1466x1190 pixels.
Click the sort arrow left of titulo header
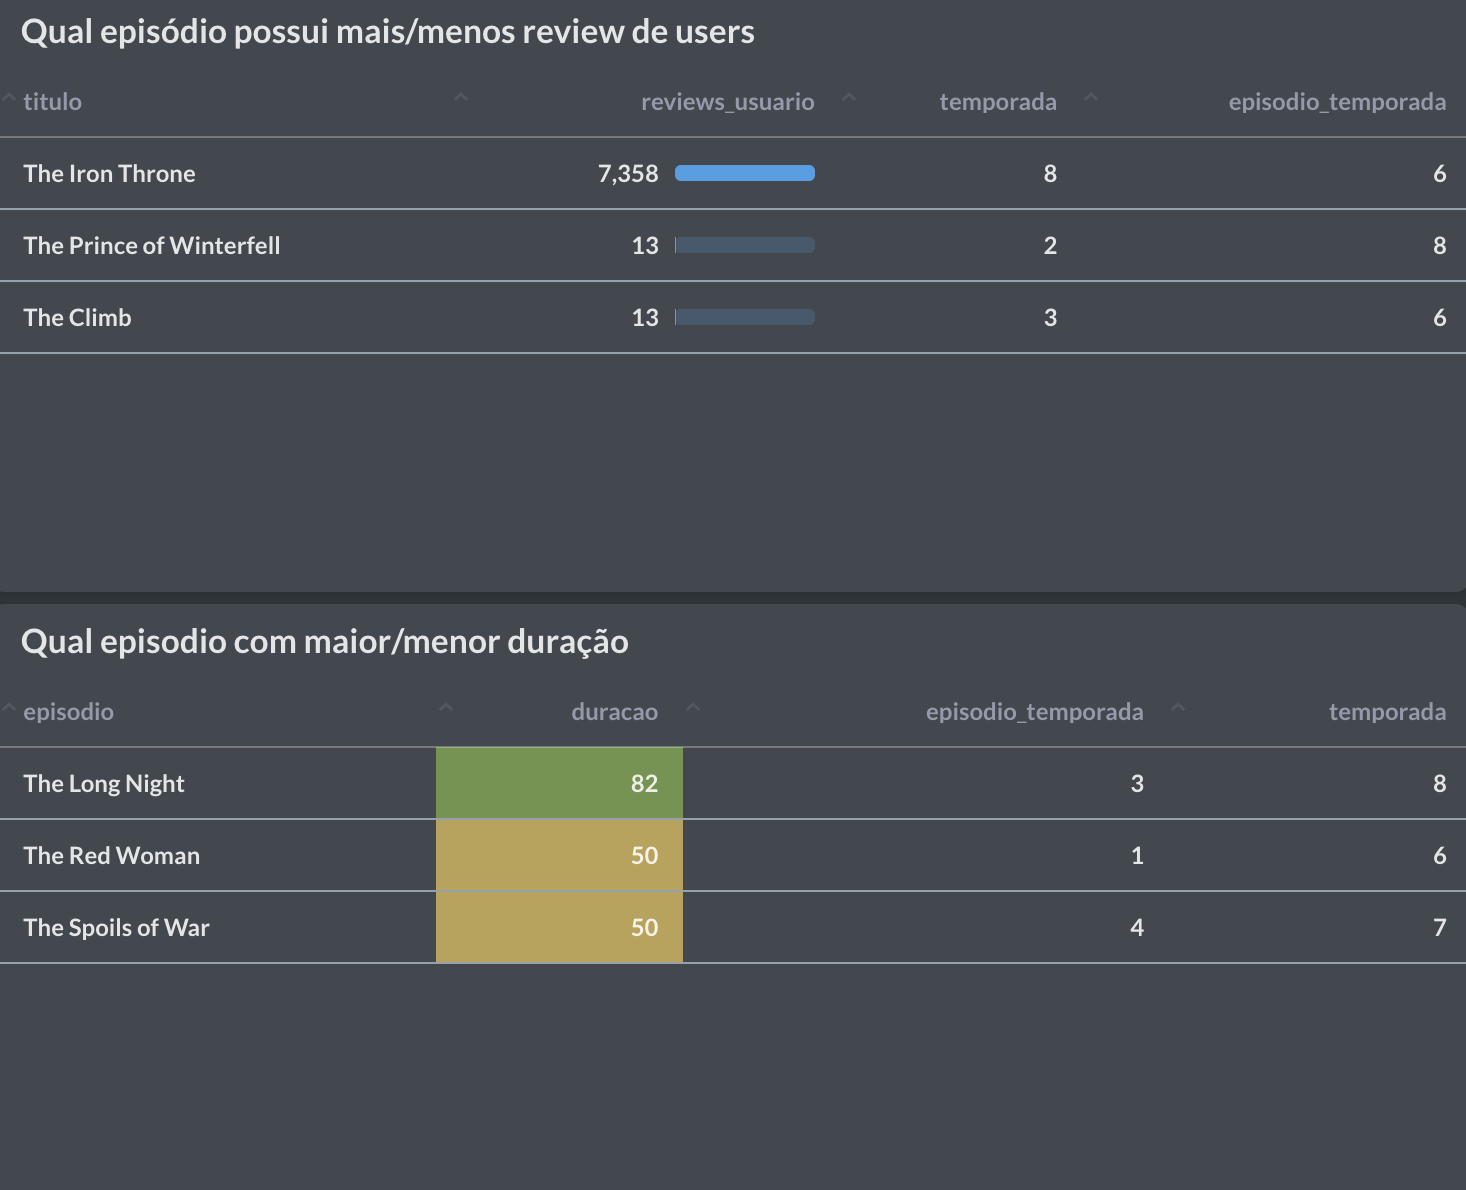click(x=9, y=95)
